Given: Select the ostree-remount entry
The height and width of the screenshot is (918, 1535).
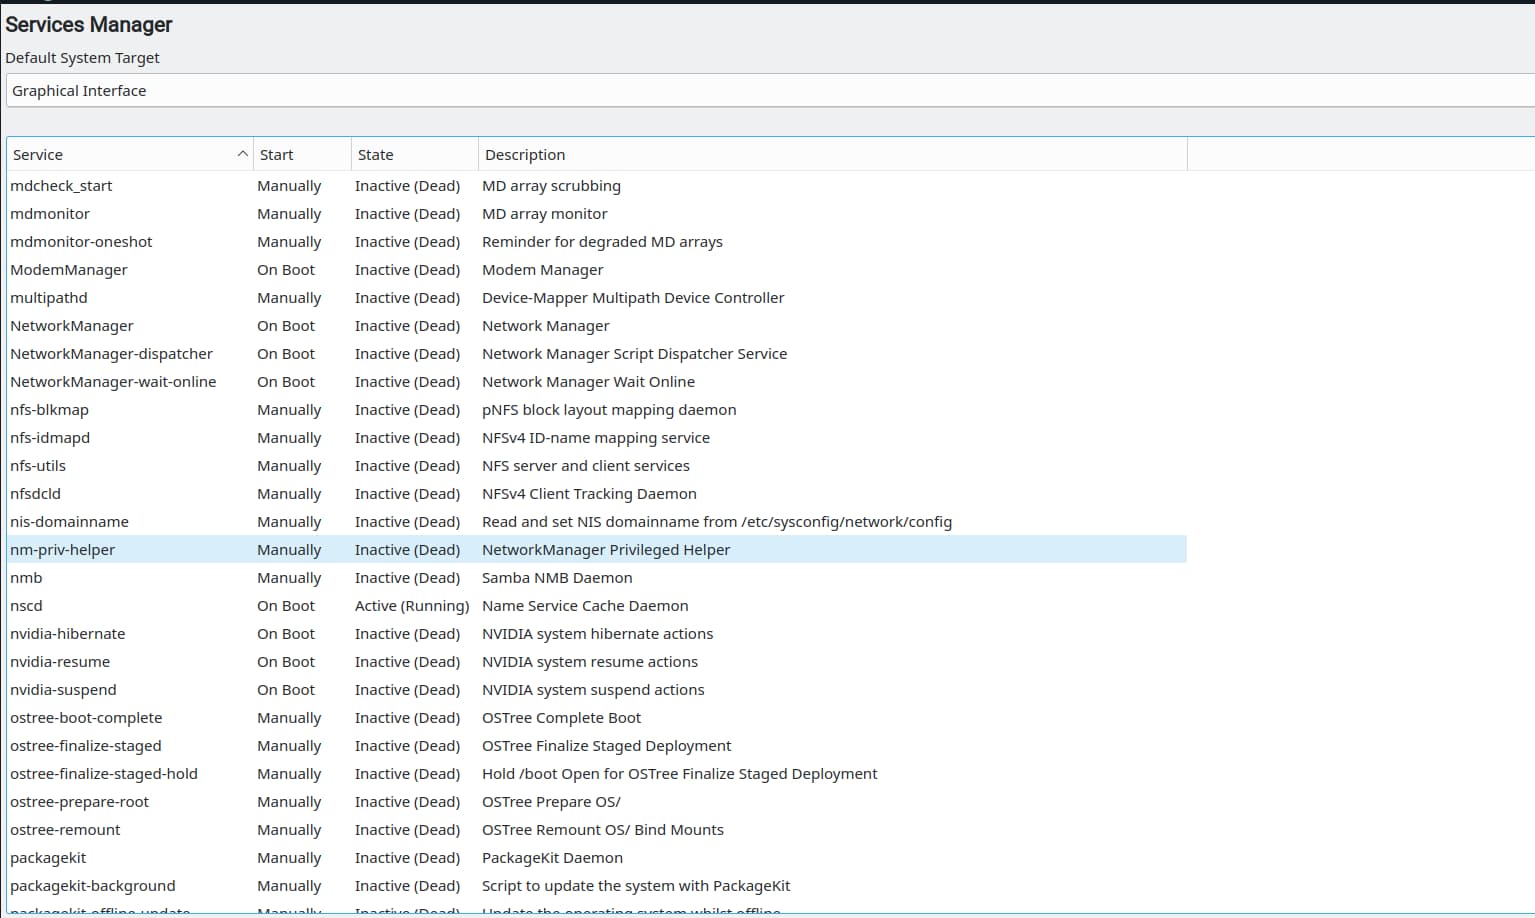Looking at the screenshot, I should 300,829.
